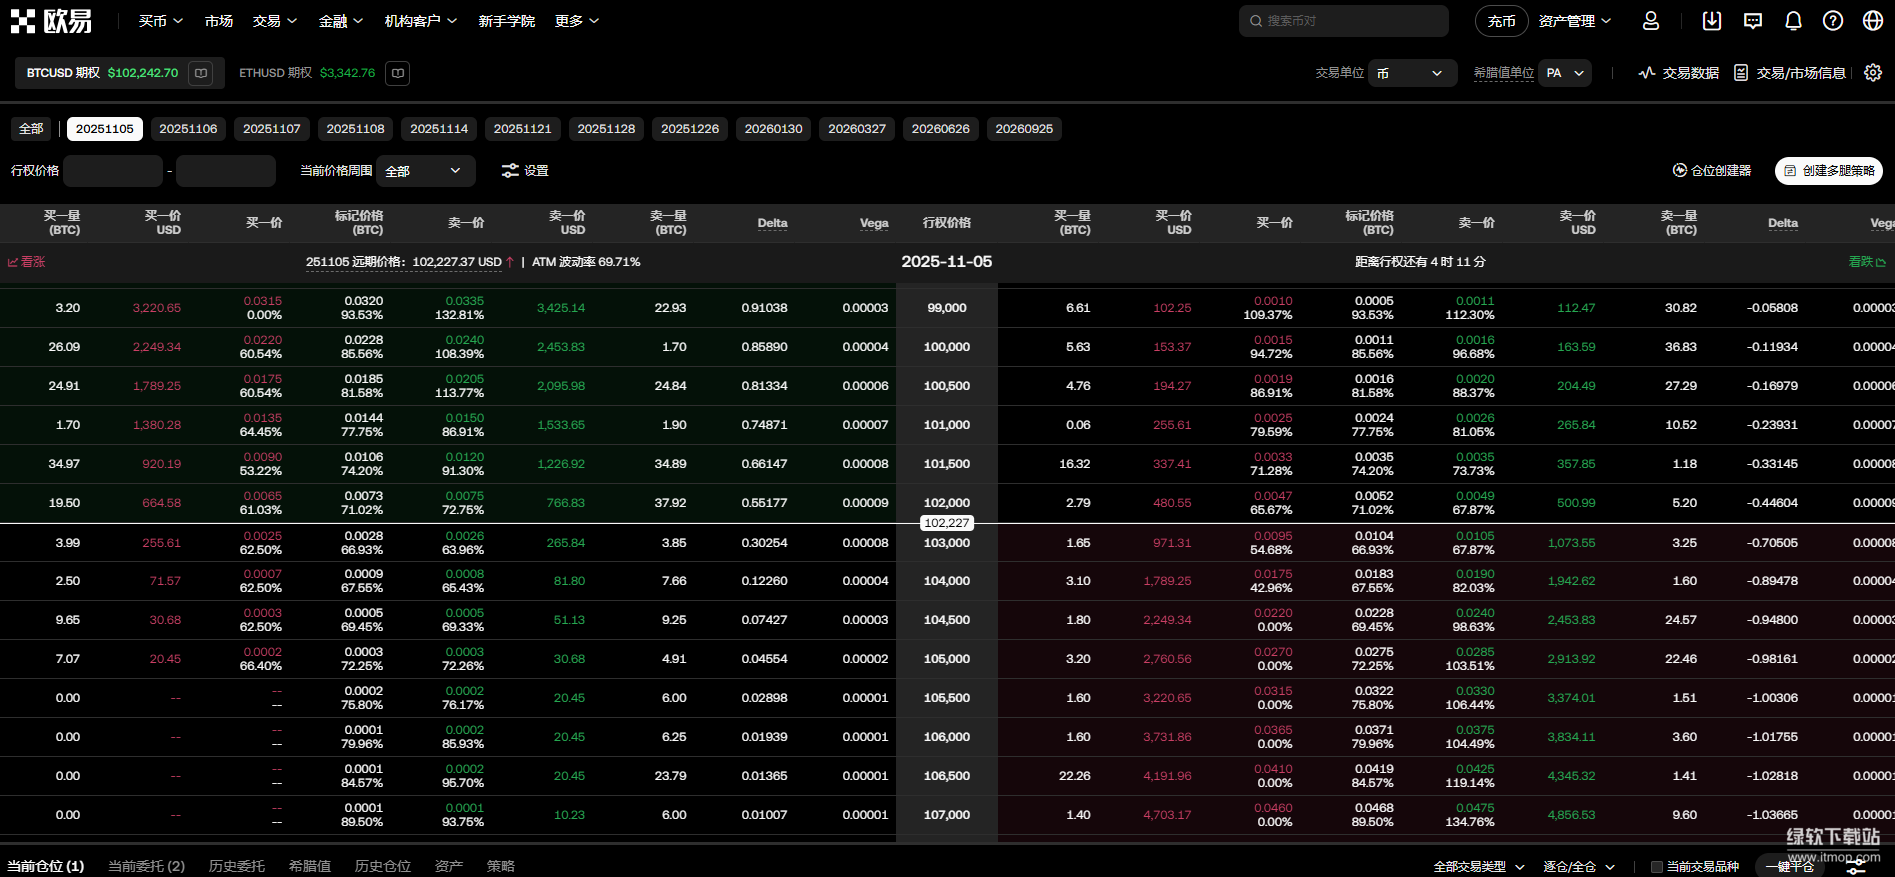Select the 全部 expiry filter
Viewport: 1895px width, 877px height.
point(31,129)
